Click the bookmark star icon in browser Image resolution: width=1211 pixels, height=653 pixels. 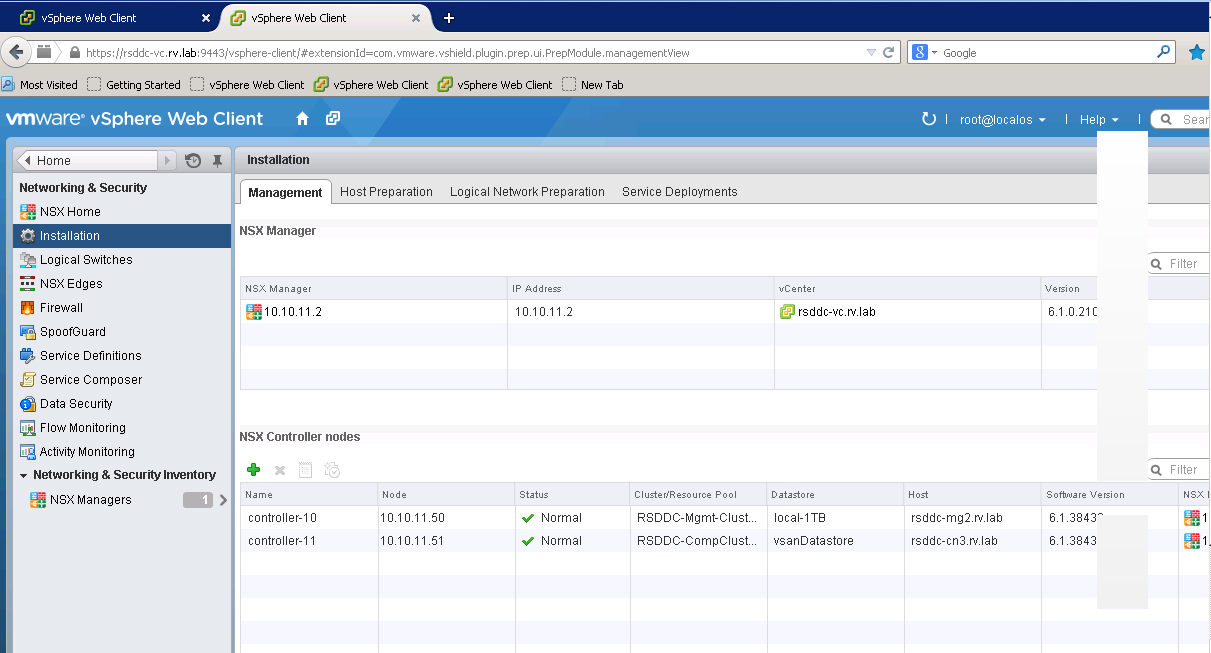click(1196, 53)
